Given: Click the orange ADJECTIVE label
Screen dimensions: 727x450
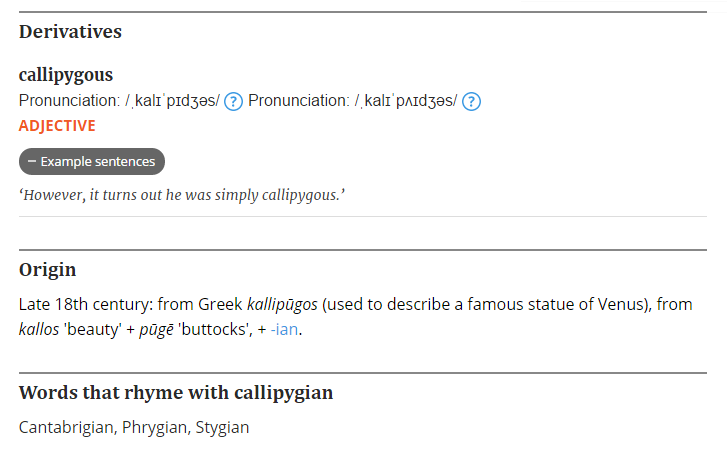Looking at the screenshot, I should pos(57,126).
